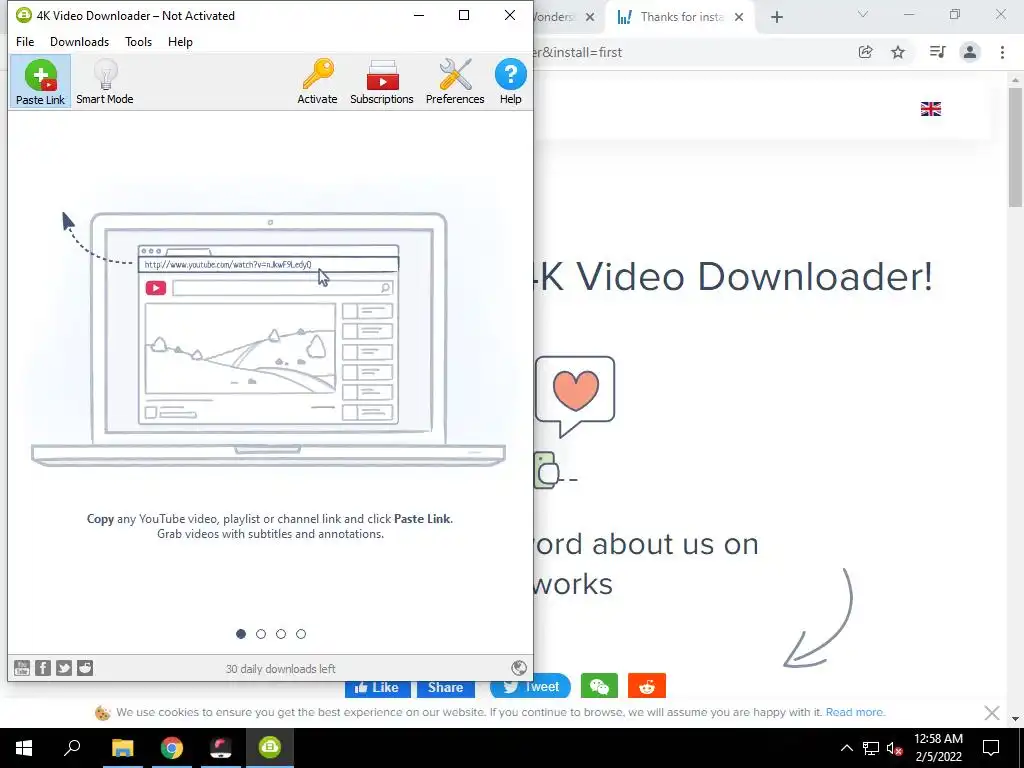
Task: Open Subscriptions in the toolbar
Action: click(x=382, y=82)
